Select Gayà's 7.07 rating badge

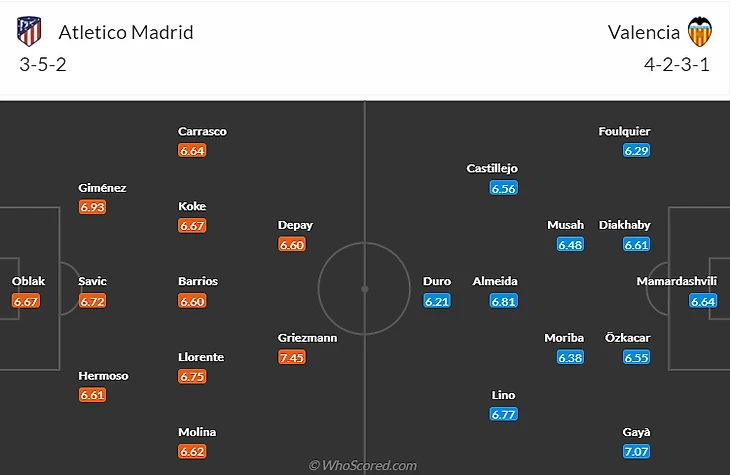(x=636, y=451)
